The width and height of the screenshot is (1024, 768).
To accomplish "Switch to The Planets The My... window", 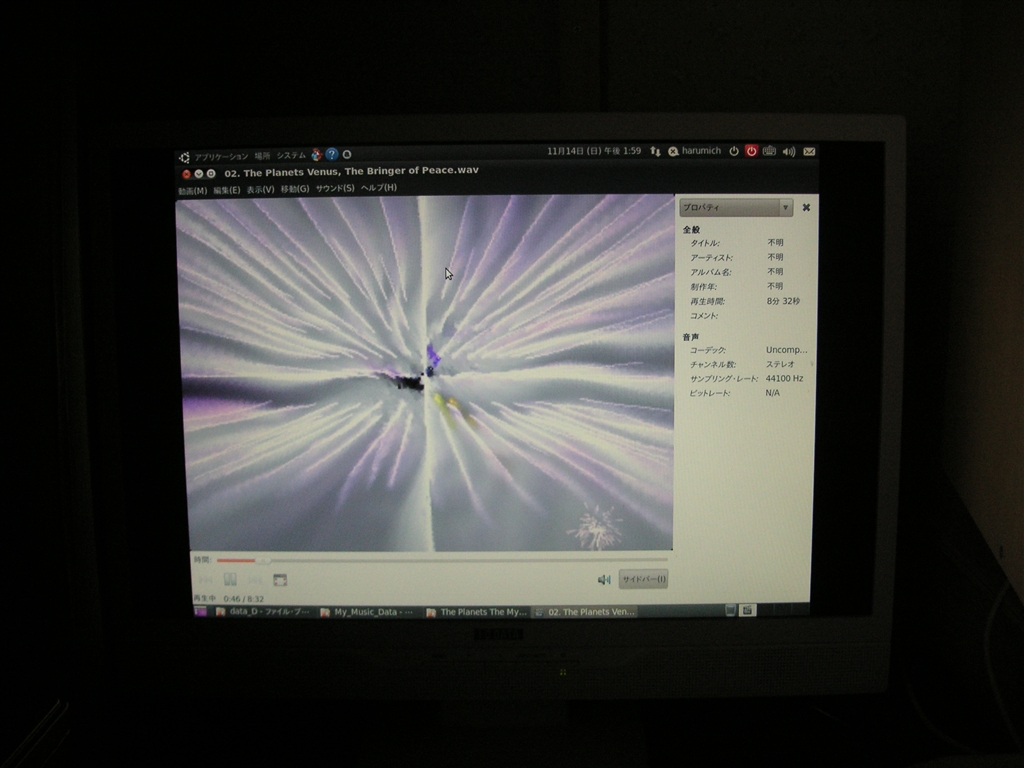I will (x=476, y=612).
